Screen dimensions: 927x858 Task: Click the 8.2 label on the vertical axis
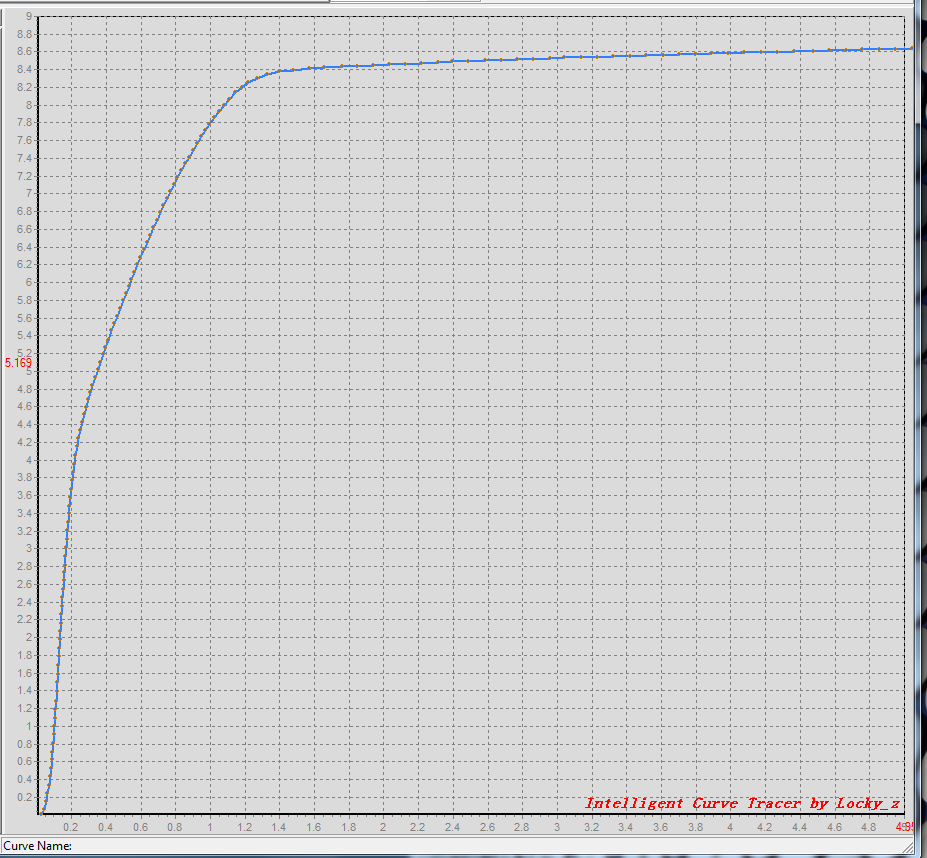pyautogui.click(x=24, y=88)
